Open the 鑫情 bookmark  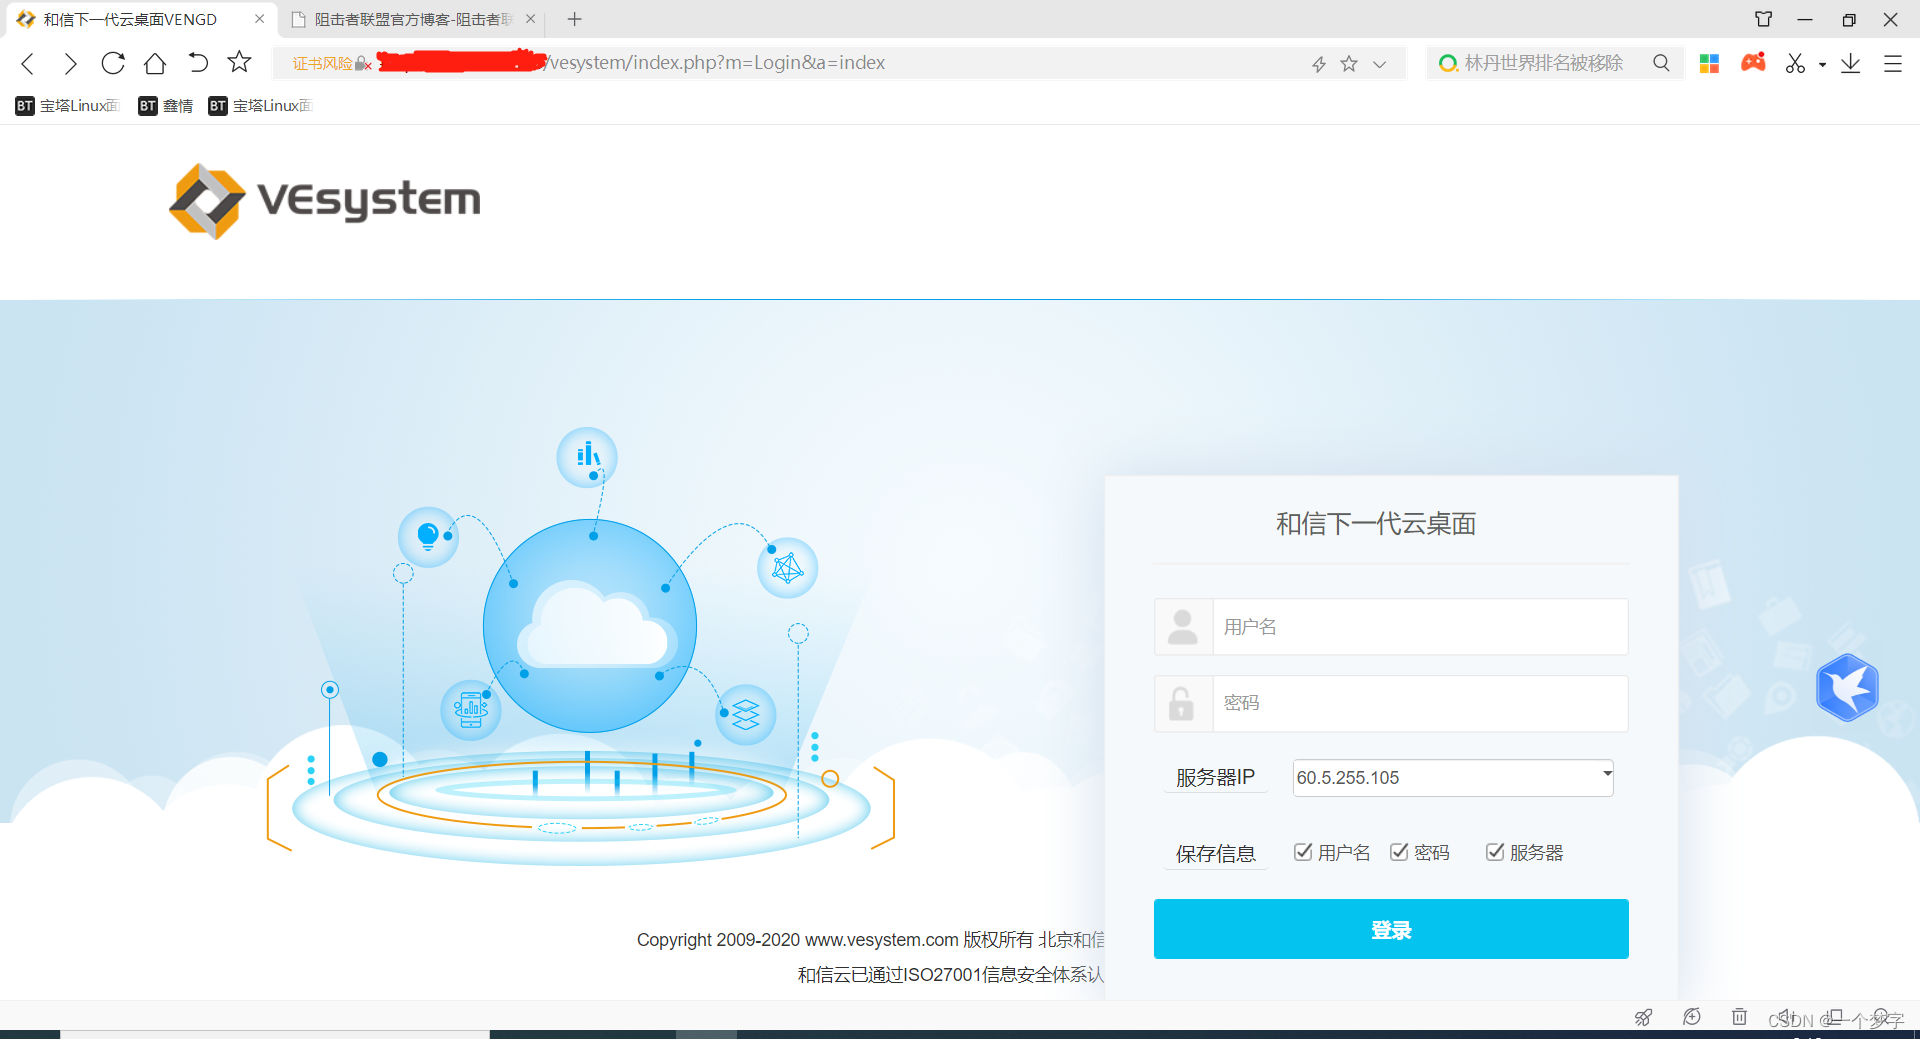tap(166, 106)
